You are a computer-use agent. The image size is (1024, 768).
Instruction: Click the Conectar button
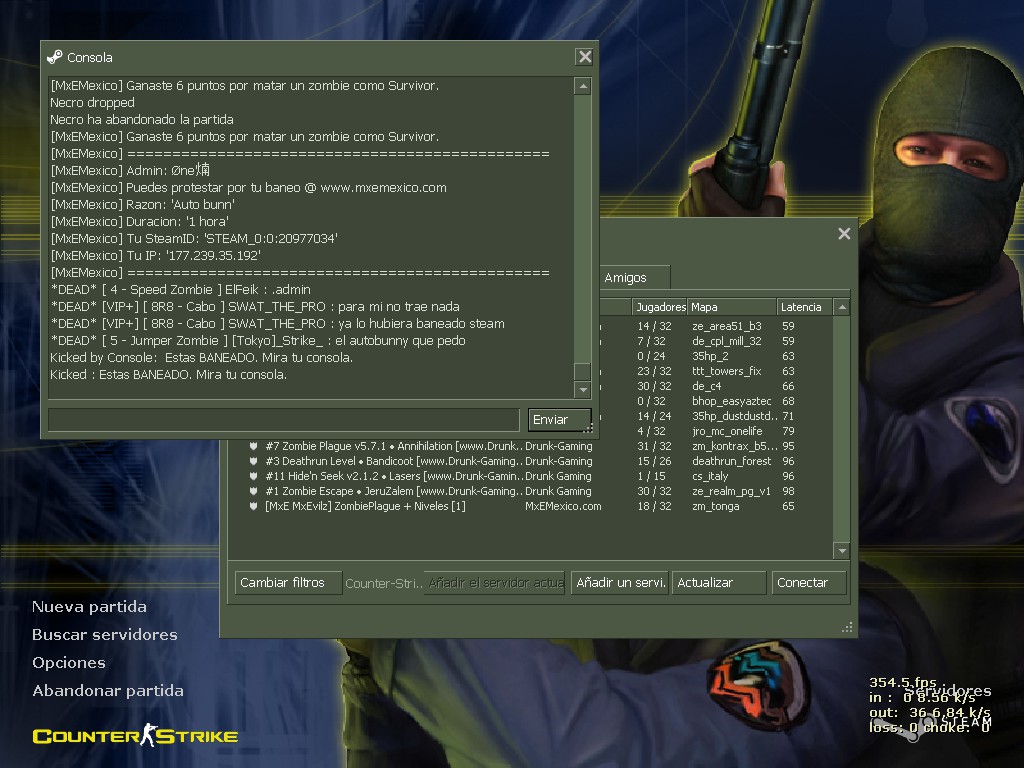point(808,583)
